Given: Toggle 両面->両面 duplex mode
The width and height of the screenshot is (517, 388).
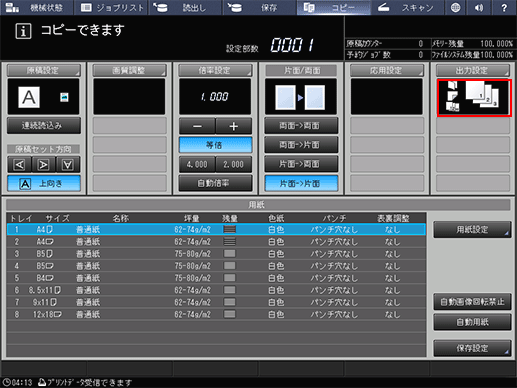Looking at the screenshot, I should [x=301, y=126].
